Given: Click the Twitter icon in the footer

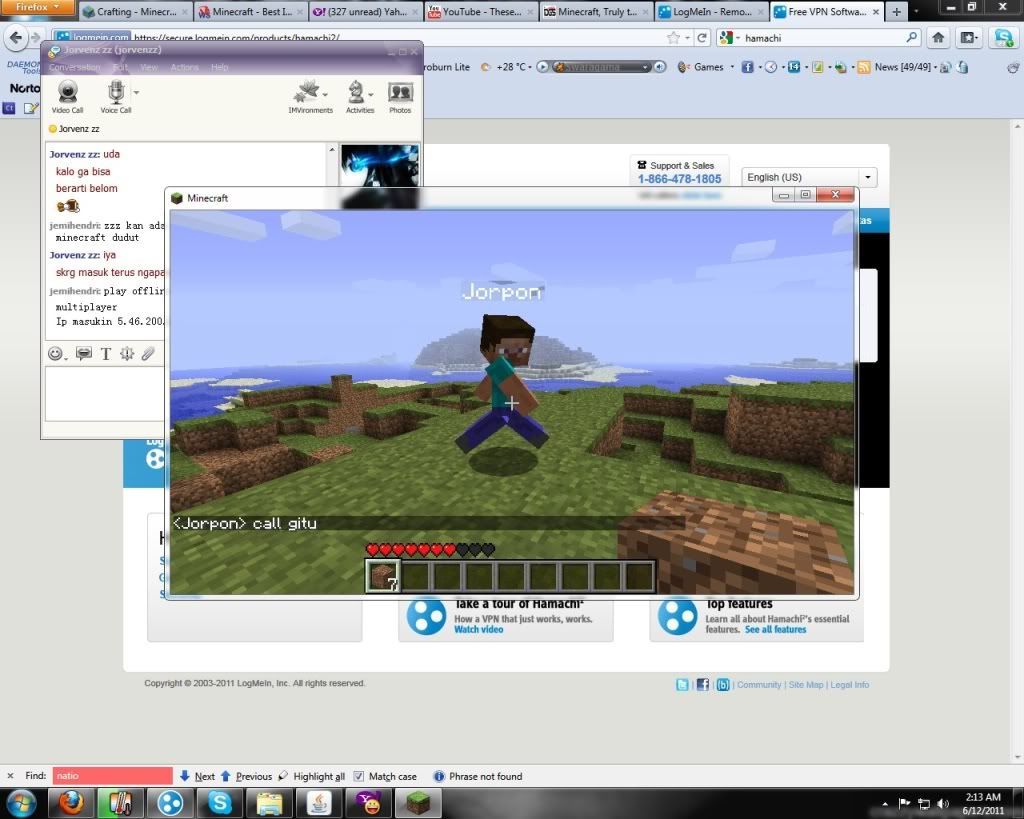Looking at the screenshot, I should [x=682, y=684].
